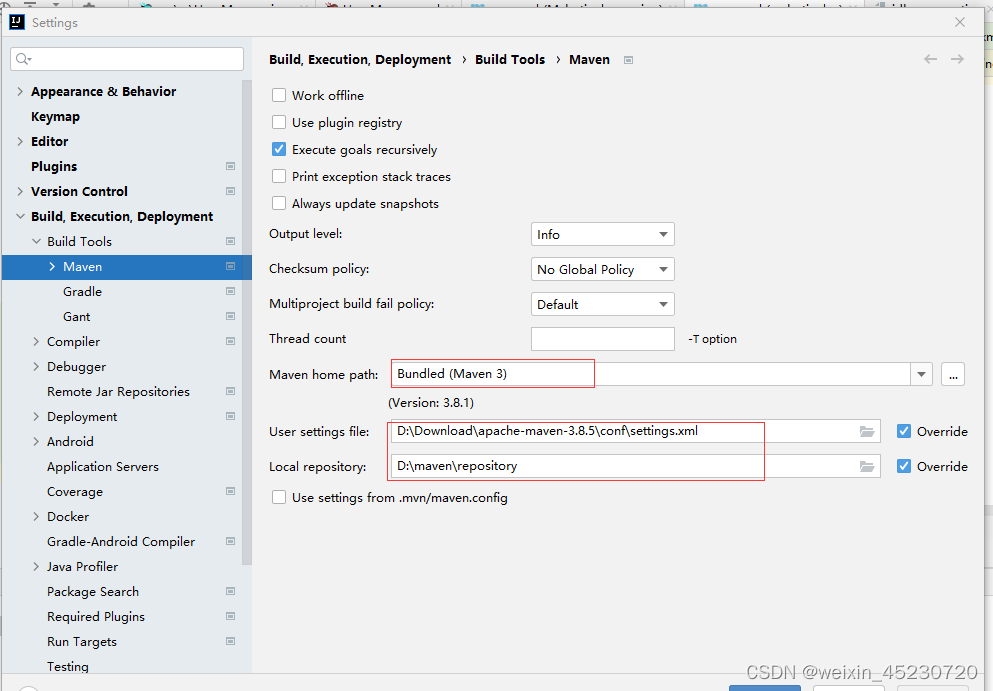Click the Thread count input field
993x691 pixels.
tap(602, 339)
